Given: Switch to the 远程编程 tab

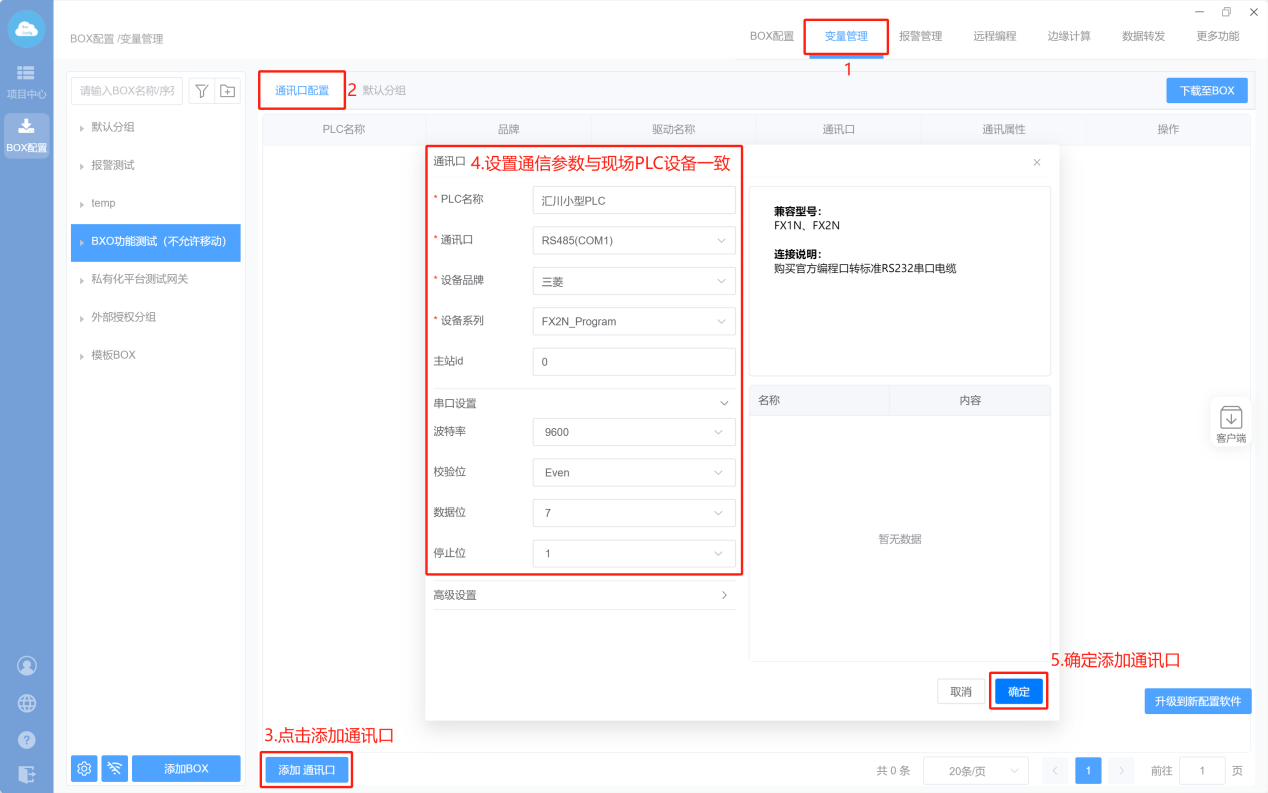Looking at the screenshot, I should 994,36.
